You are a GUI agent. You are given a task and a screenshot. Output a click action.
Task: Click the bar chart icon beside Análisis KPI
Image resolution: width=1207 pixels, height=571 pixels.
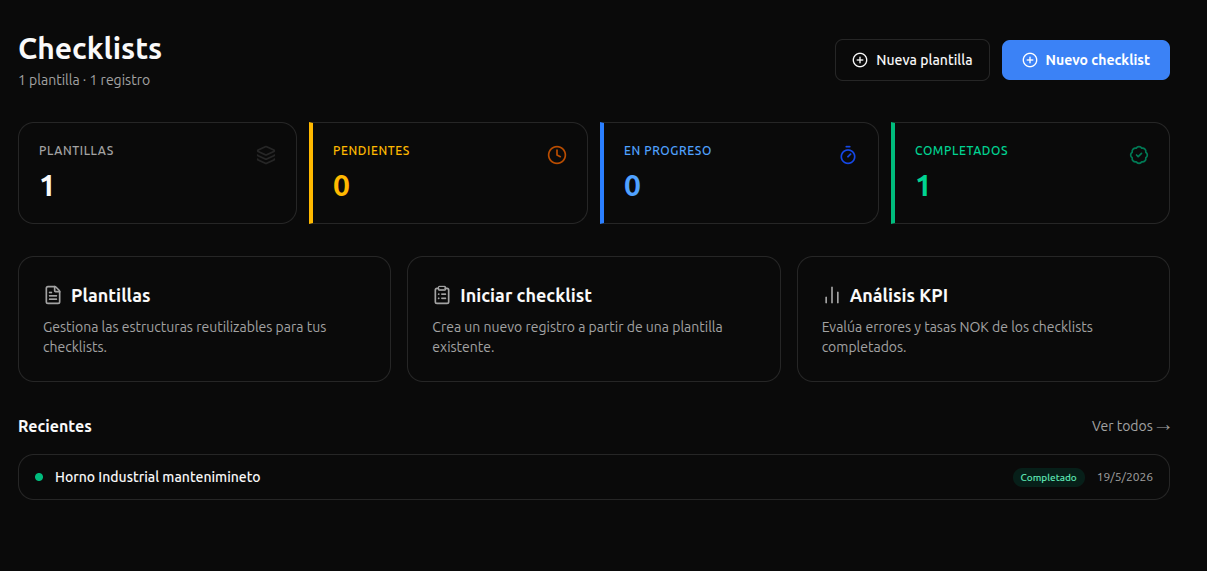(831, 296)
